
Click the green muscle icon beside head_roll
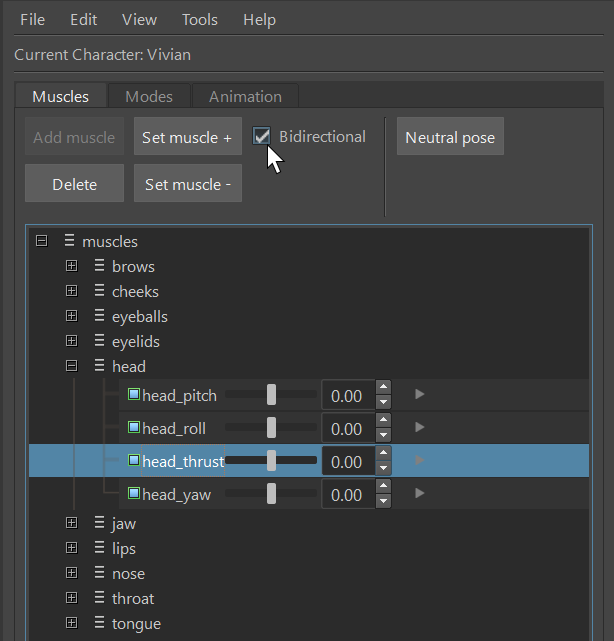(x=135, y=428)
